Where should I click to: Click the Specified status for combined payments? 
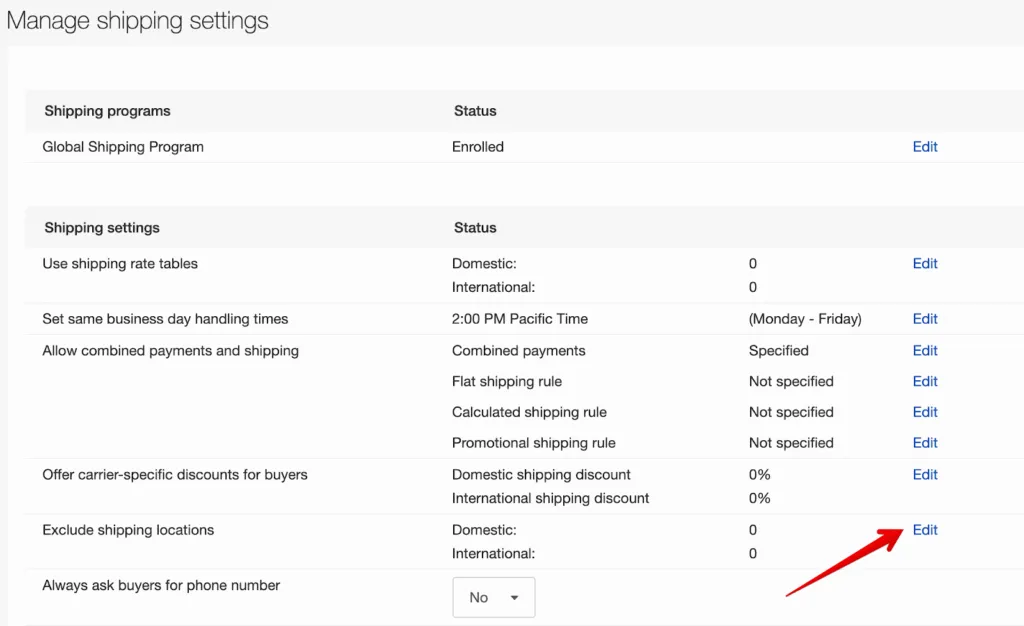(x=777, y=350)
